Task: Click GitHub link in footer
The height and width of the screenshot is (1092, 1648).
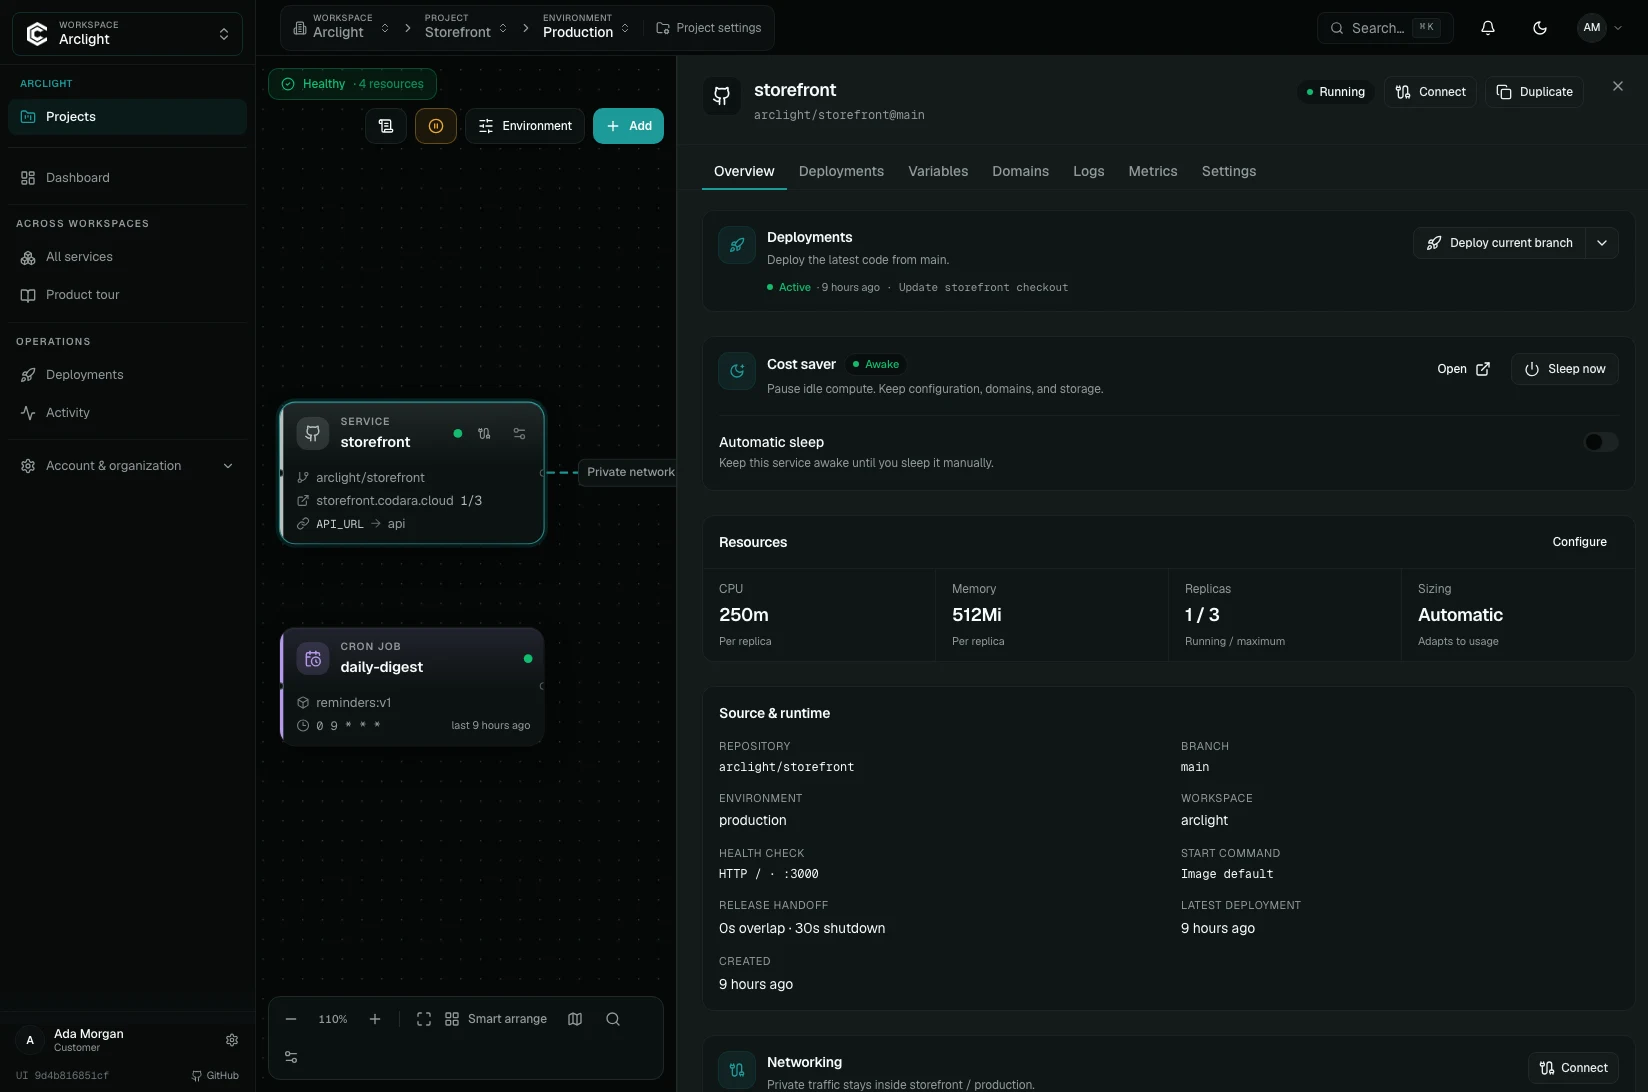Action: pos(215,1076)
